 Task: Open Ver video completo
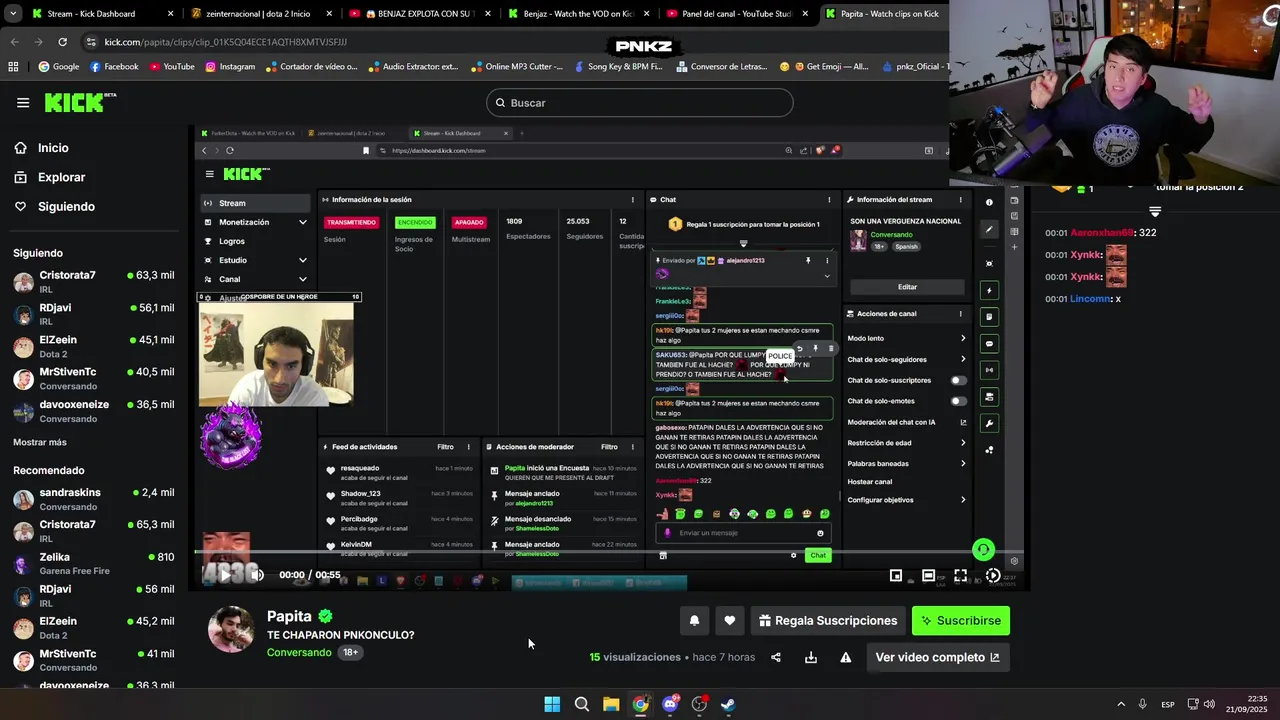pyautogui.click(x=937, y=657)
